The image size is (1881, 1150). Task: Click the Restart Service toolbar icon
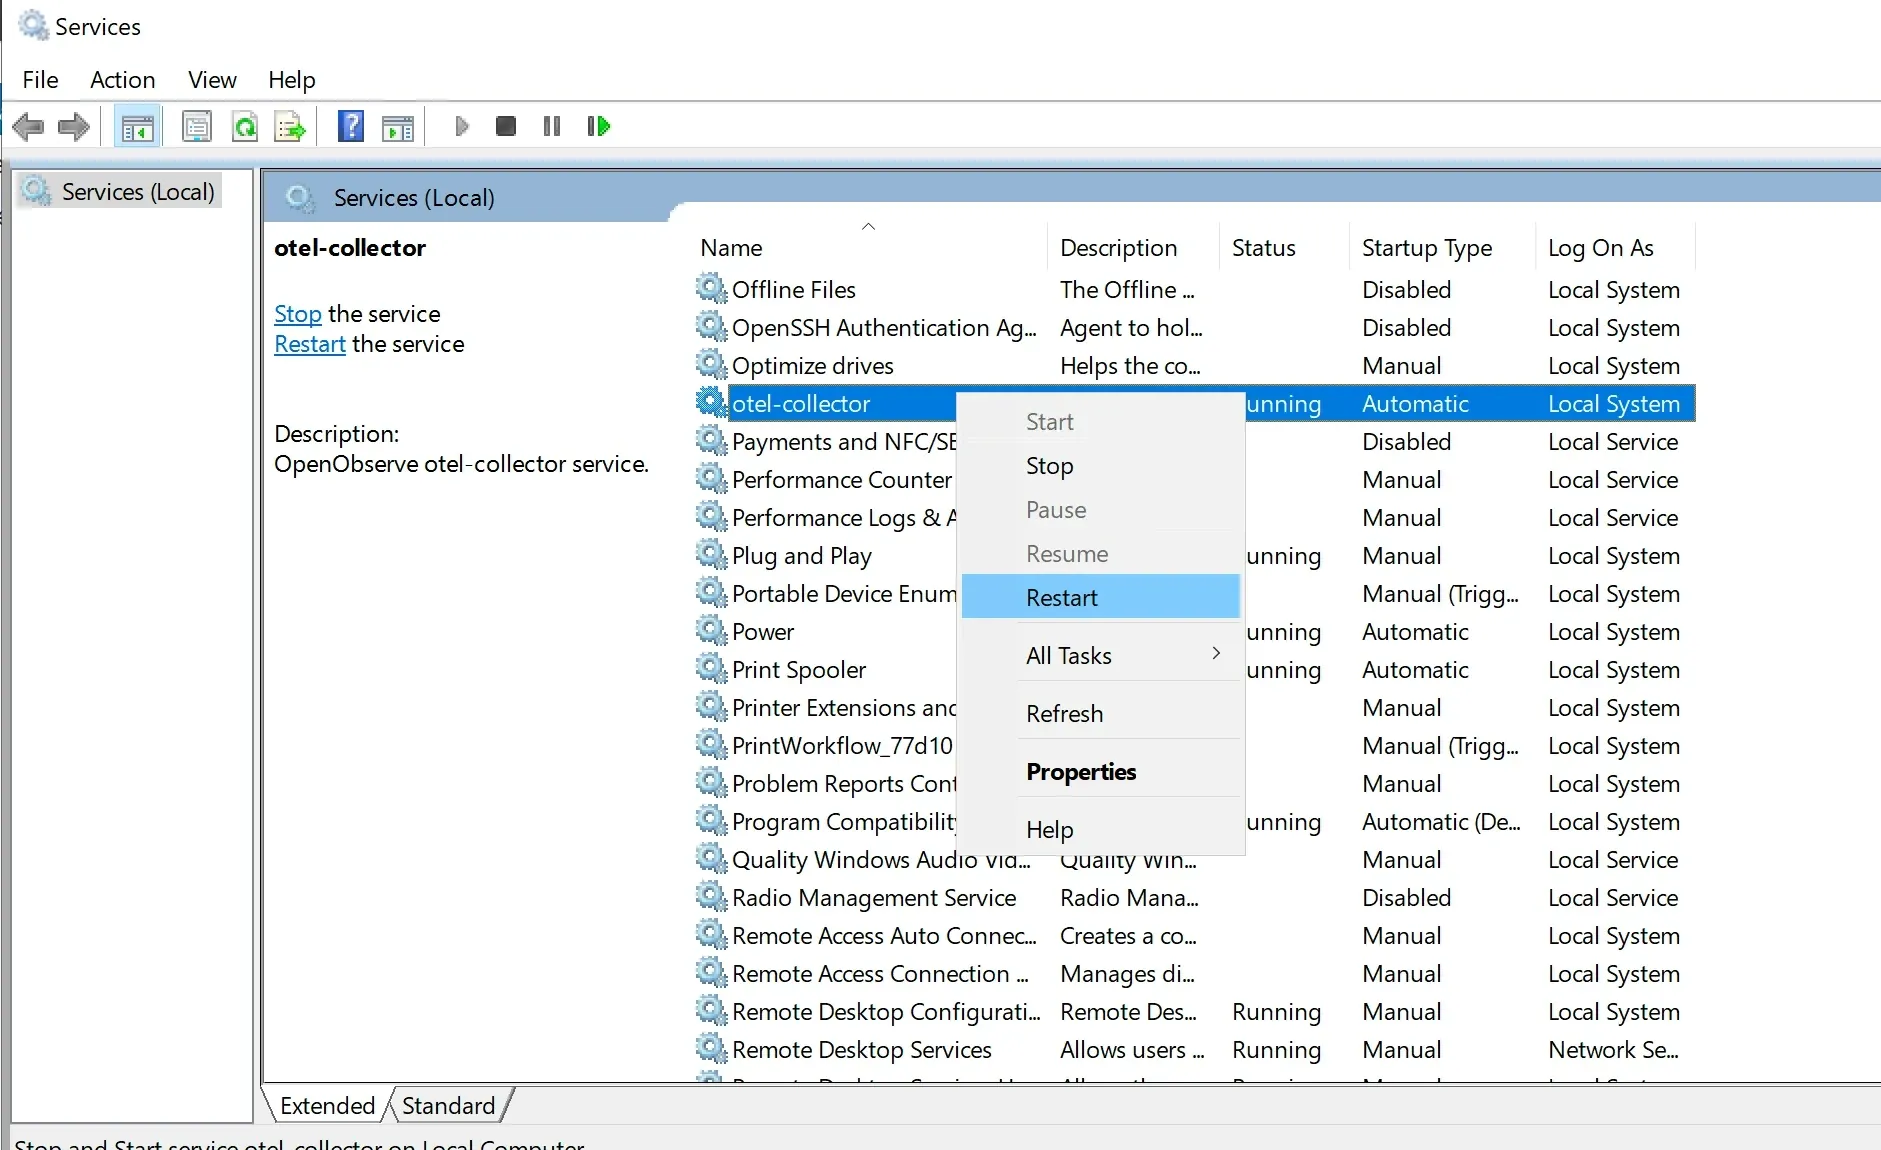[x=598, y=126]
